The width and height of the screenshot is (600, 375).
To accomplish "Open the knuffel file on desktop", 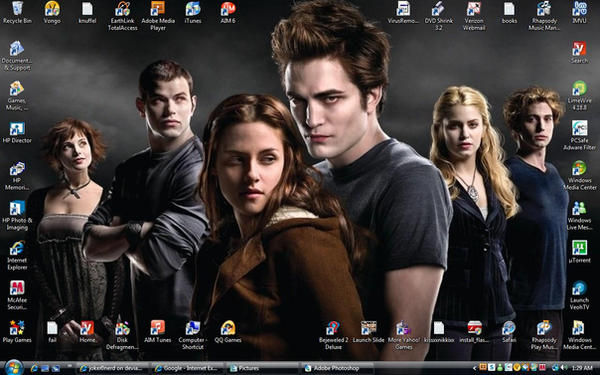I will coord(87,13).
